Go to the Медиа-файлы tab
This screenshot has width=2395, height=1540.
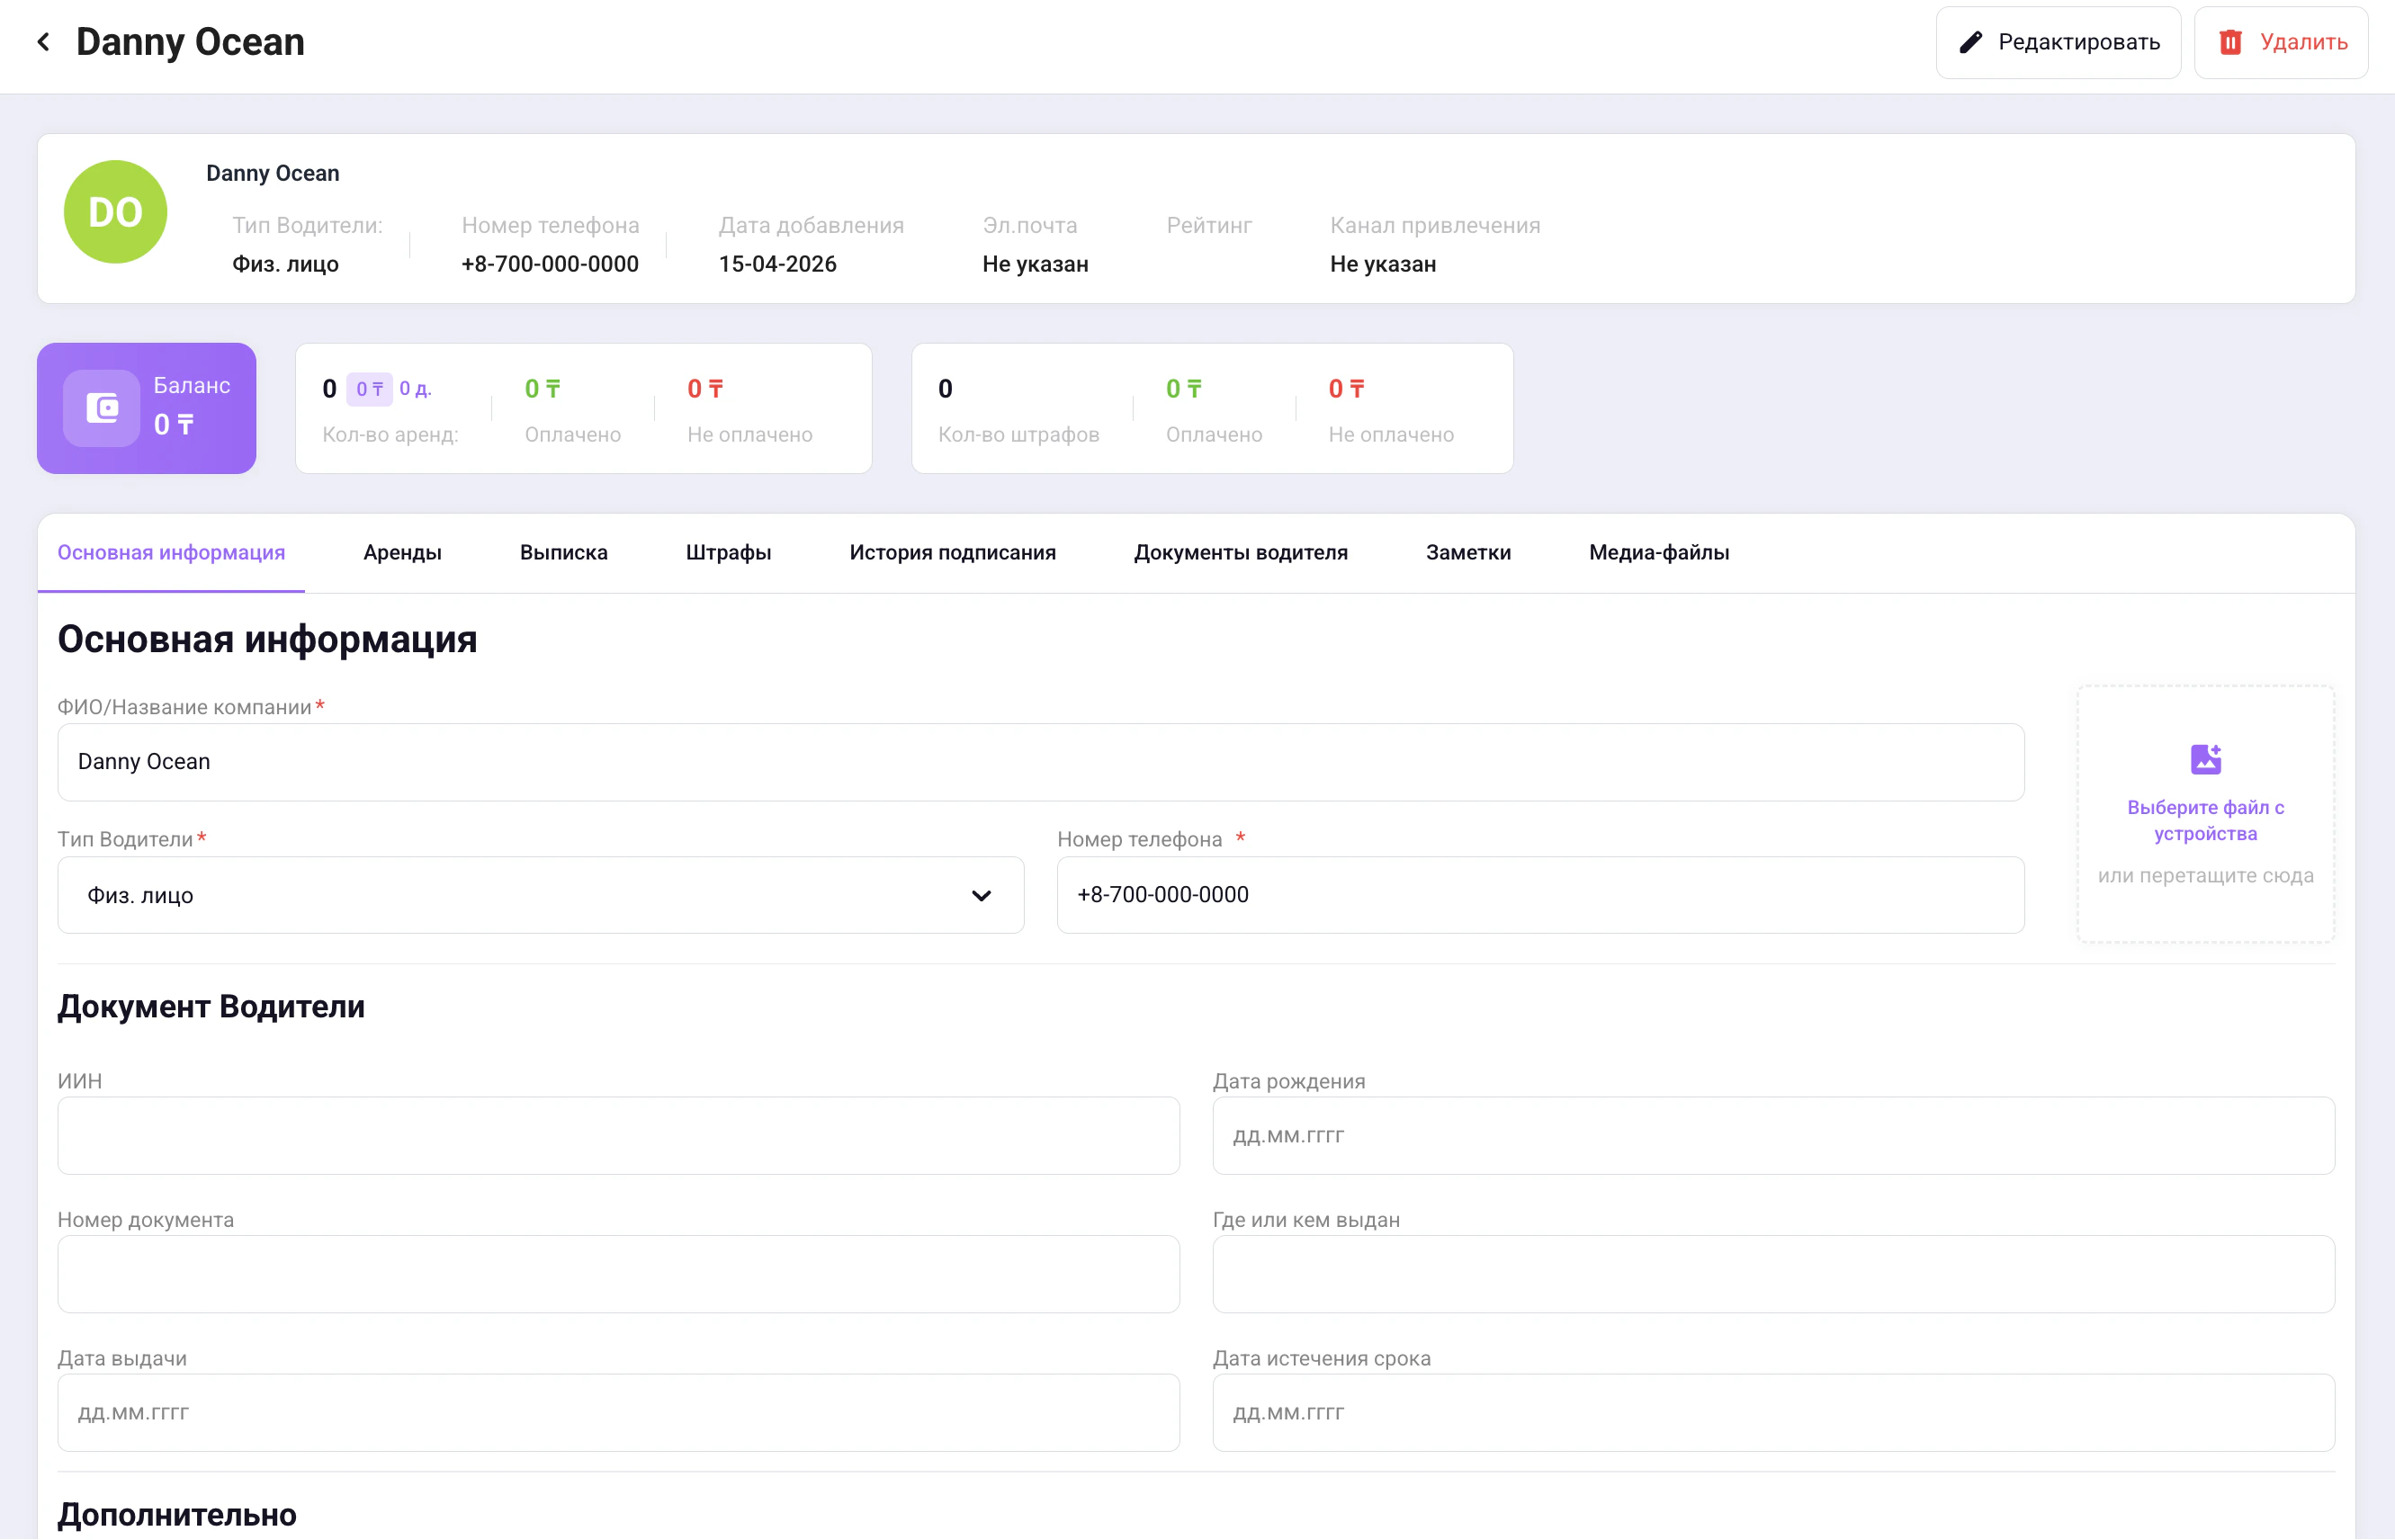point(1658,553)
